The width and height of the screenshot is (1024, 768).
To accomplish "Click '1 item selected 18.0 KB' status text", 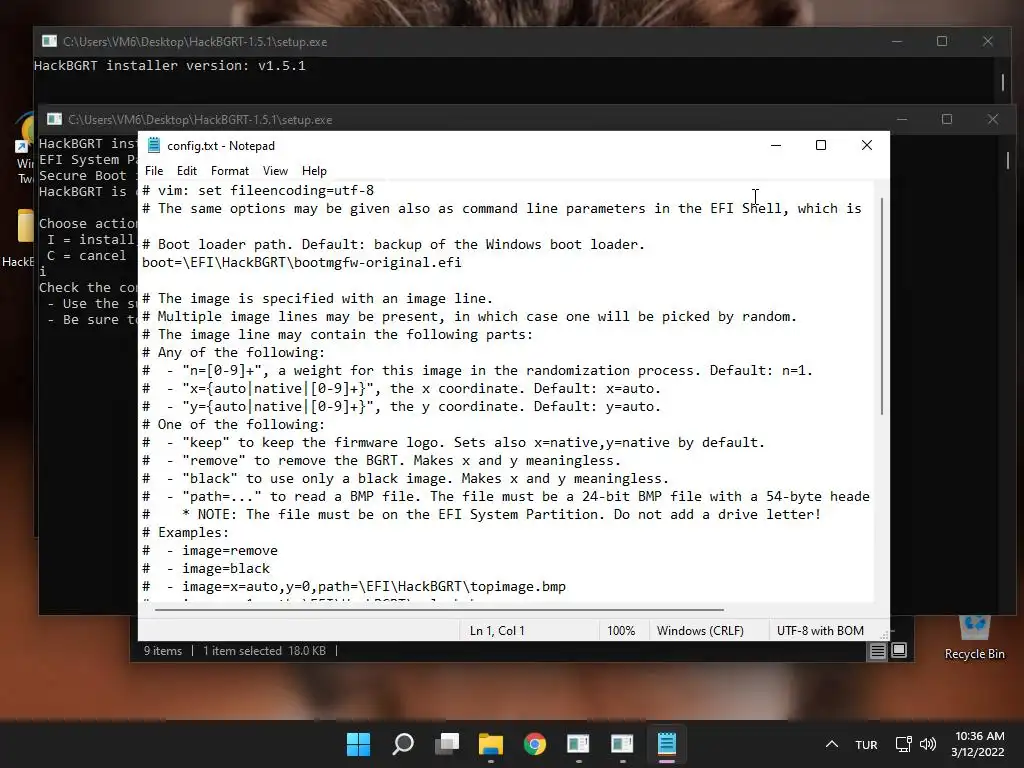I will click(264, 650).
